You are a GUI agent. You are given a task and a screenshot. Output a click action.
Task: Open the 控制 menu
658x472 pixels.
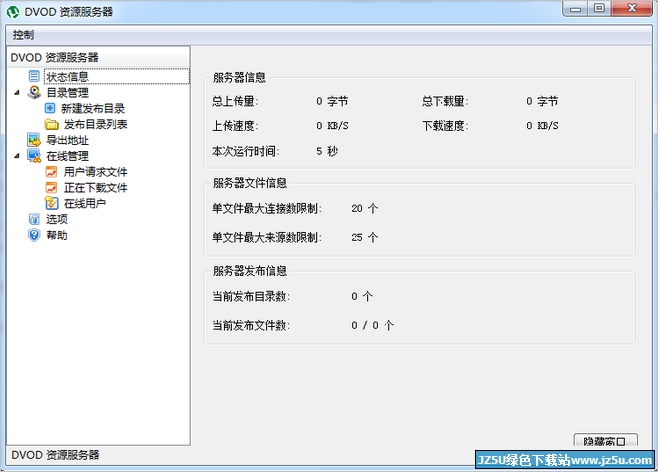point(23,35)
